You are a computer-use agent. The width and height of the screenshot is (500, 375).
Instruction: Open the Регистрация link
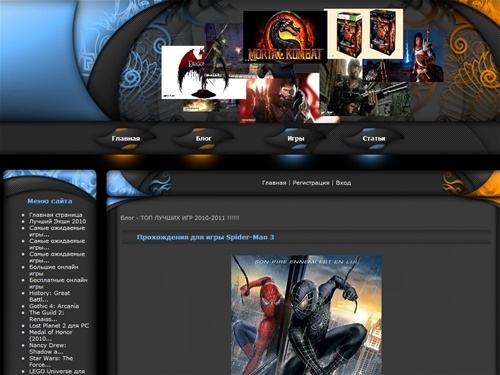click(311, 183)
